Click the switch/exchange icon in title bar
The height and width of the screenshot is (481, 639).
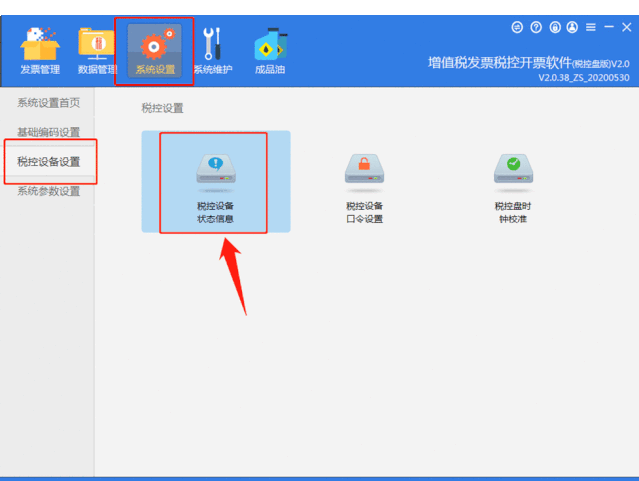pyautogui.click(x=517, y=27)
